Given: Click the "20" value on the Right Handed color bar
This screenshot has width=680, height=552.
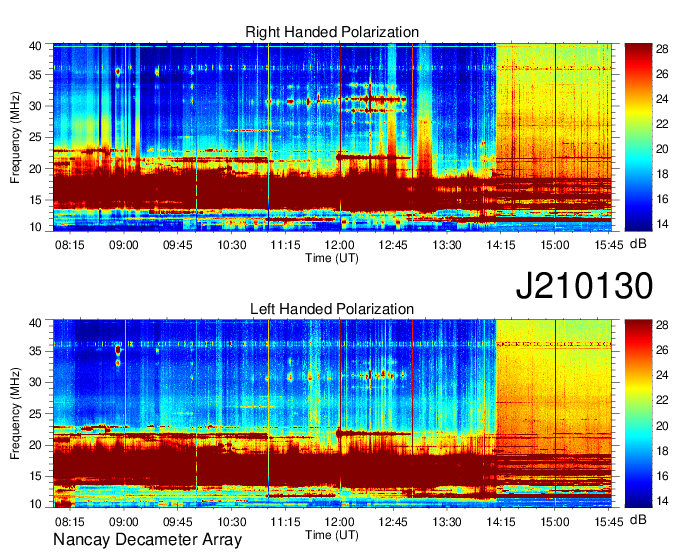Looking at the screenshot, I should click(x=662, y=149).
